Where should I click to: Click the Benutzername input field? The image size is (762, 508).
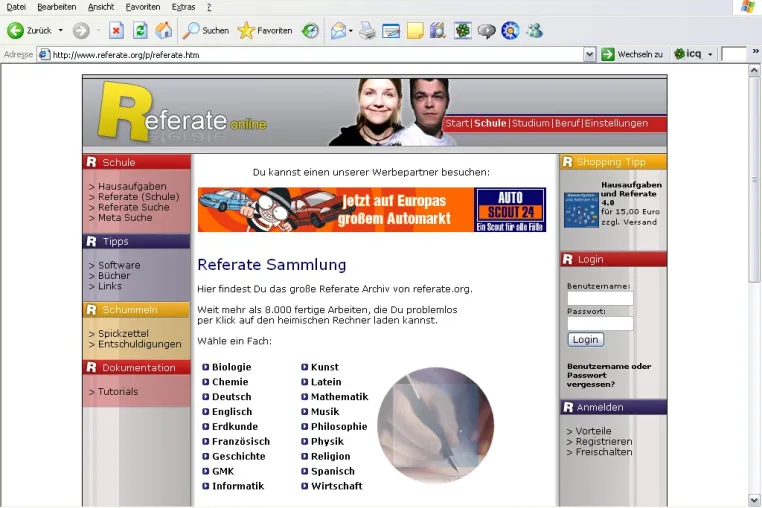[x=600, y=298]
